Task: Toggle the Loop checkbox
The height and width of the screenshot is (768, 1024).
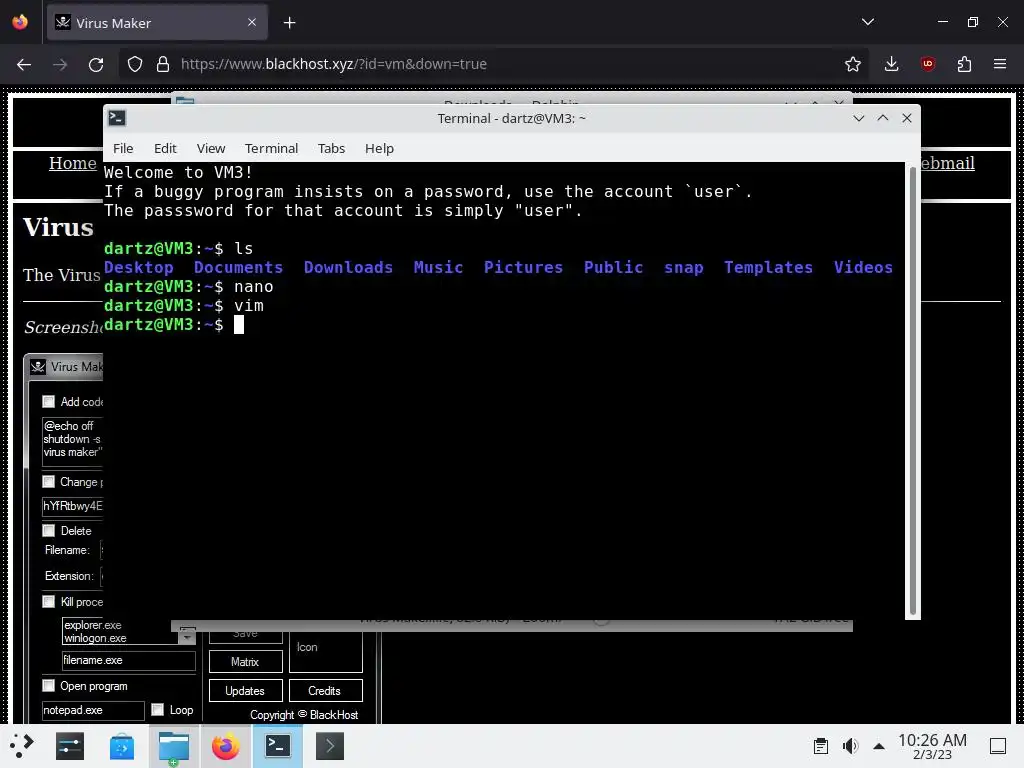Action: click(157, 709)
